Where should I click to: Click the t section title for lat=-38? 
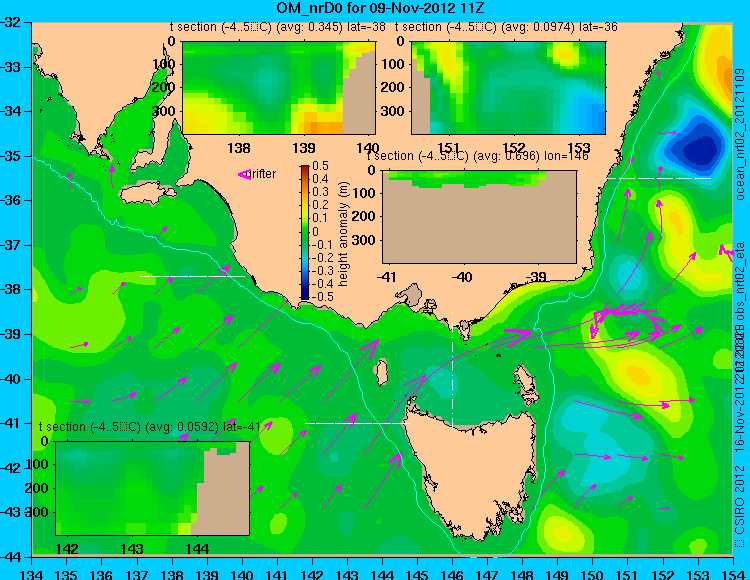tap(278, 27)
